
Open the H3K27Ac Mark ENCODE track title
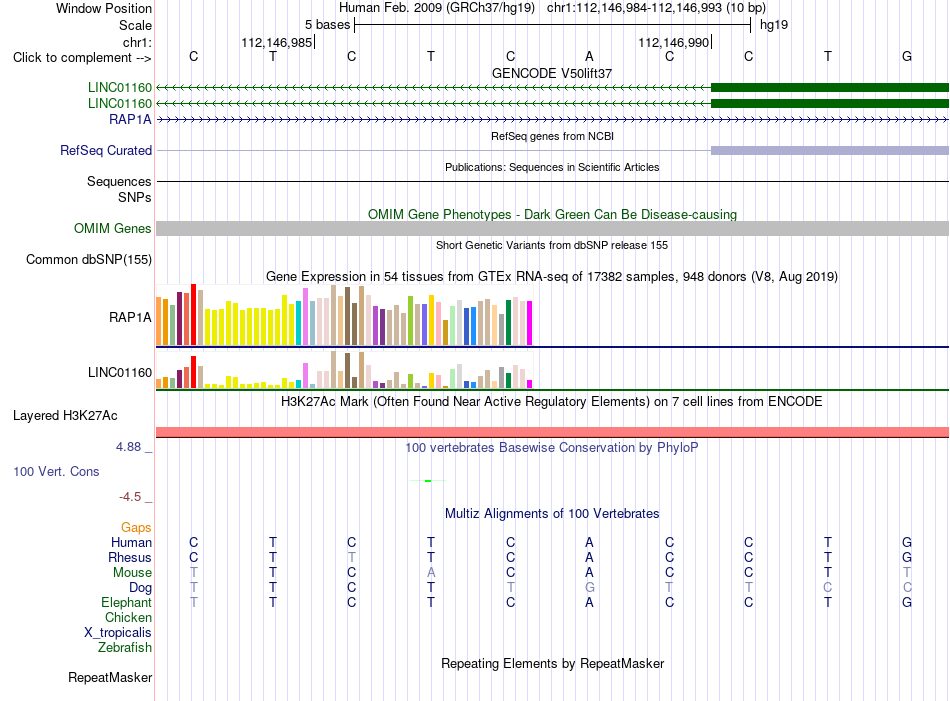pyautogui.click(x=552, y=402)
